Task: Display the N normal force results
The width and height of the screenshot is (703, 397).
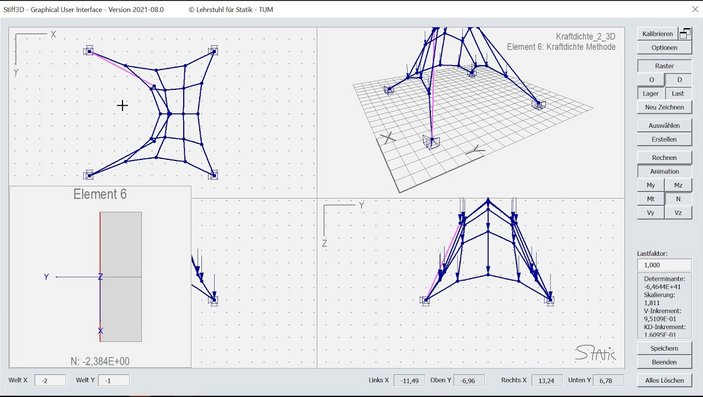Action: point(678,199)
